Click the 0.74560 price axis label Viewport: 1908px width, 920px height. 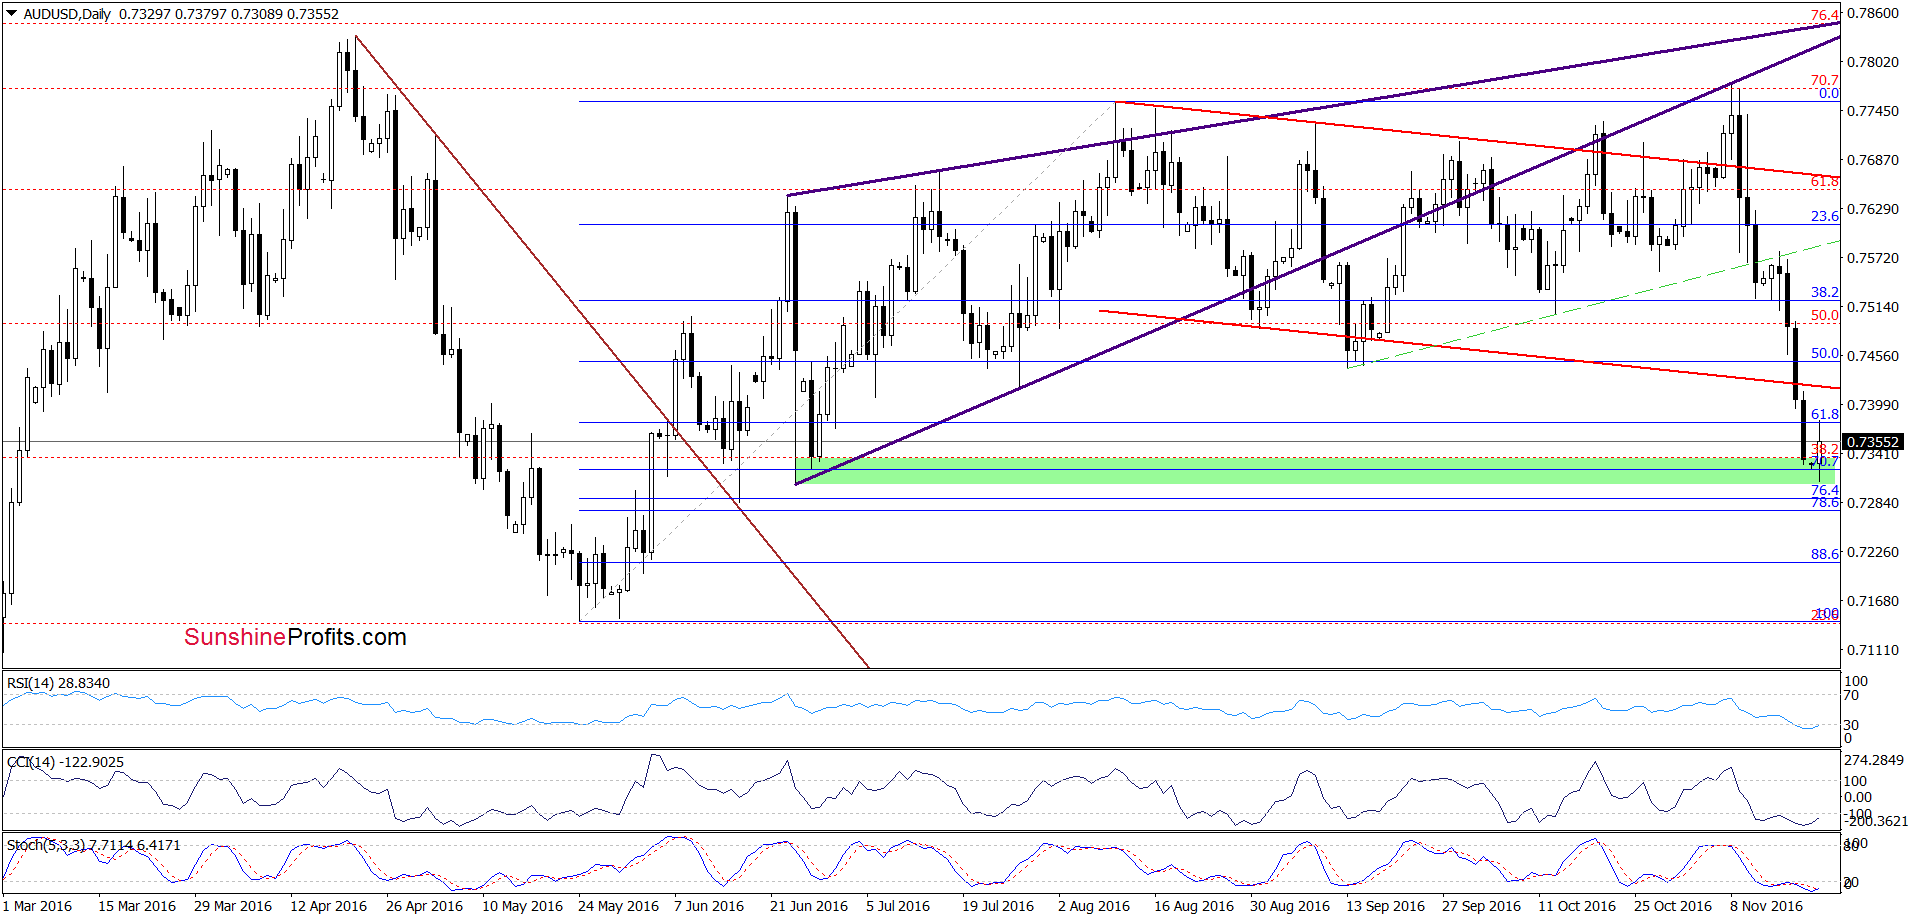(x=1872, y=356)
